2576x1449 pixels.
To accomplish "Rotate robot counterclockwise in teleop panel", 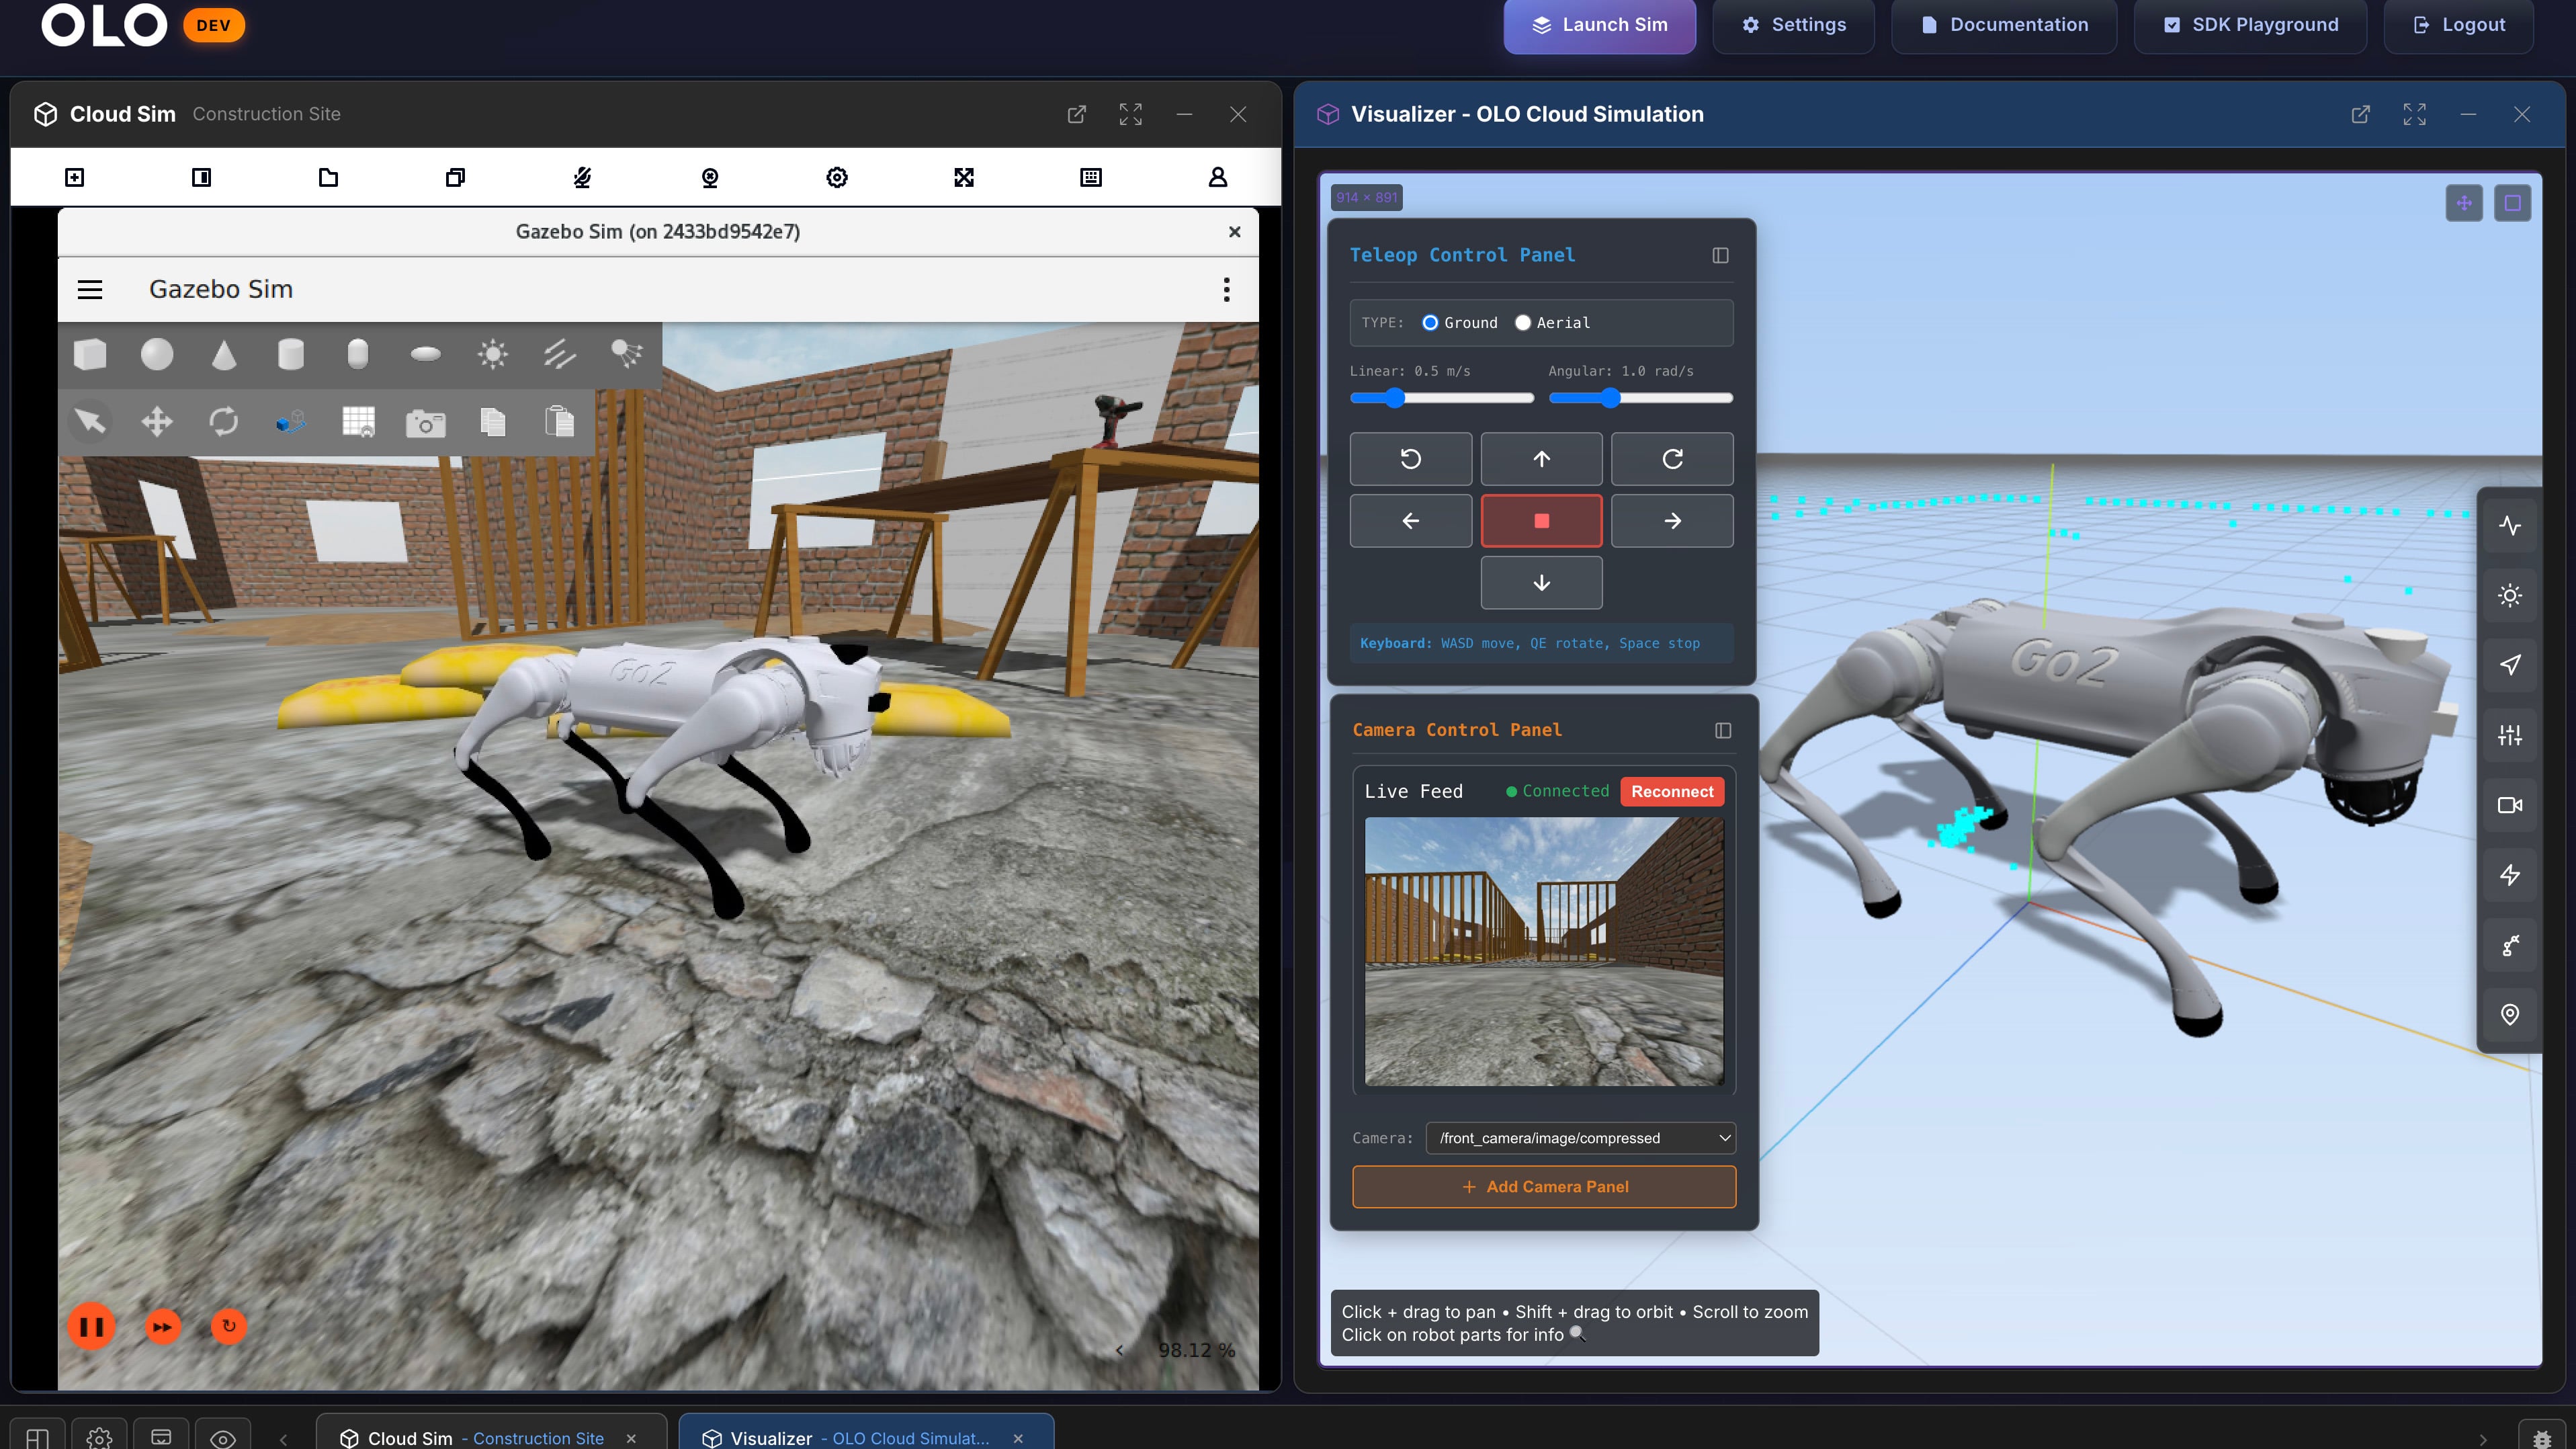I will [1410, 459].
